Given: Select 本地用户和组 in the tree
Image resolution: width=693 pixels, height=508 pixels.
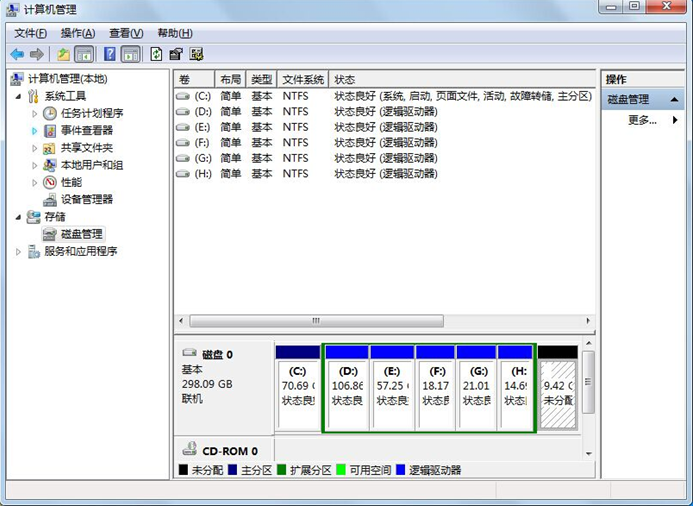Looking at the screenshot, I should click(92, 165).
